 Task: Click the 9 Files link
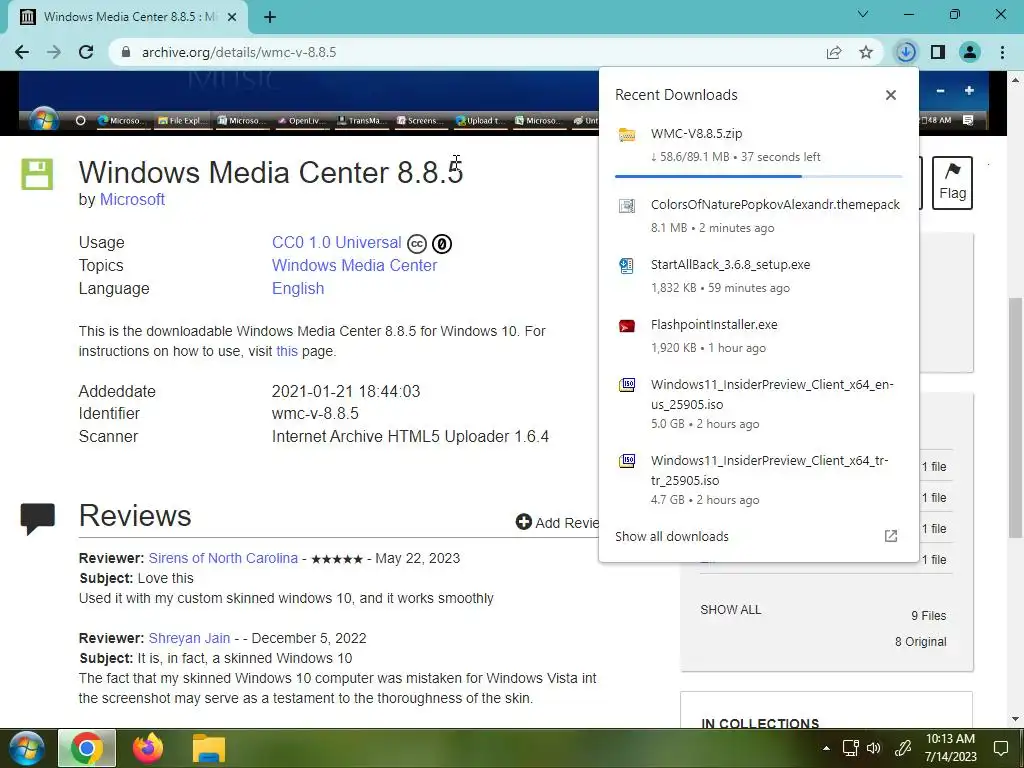[x=929, y=616]
